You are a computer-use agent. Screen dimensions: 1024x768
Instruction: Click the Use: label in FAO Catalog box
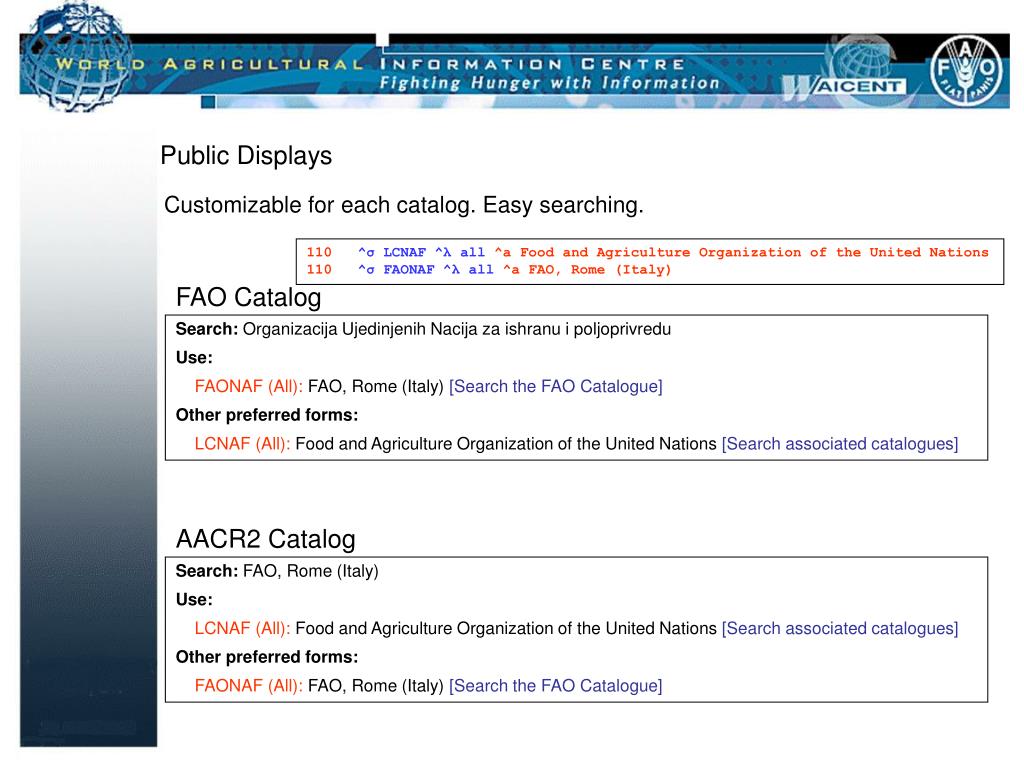coord(194,358)
